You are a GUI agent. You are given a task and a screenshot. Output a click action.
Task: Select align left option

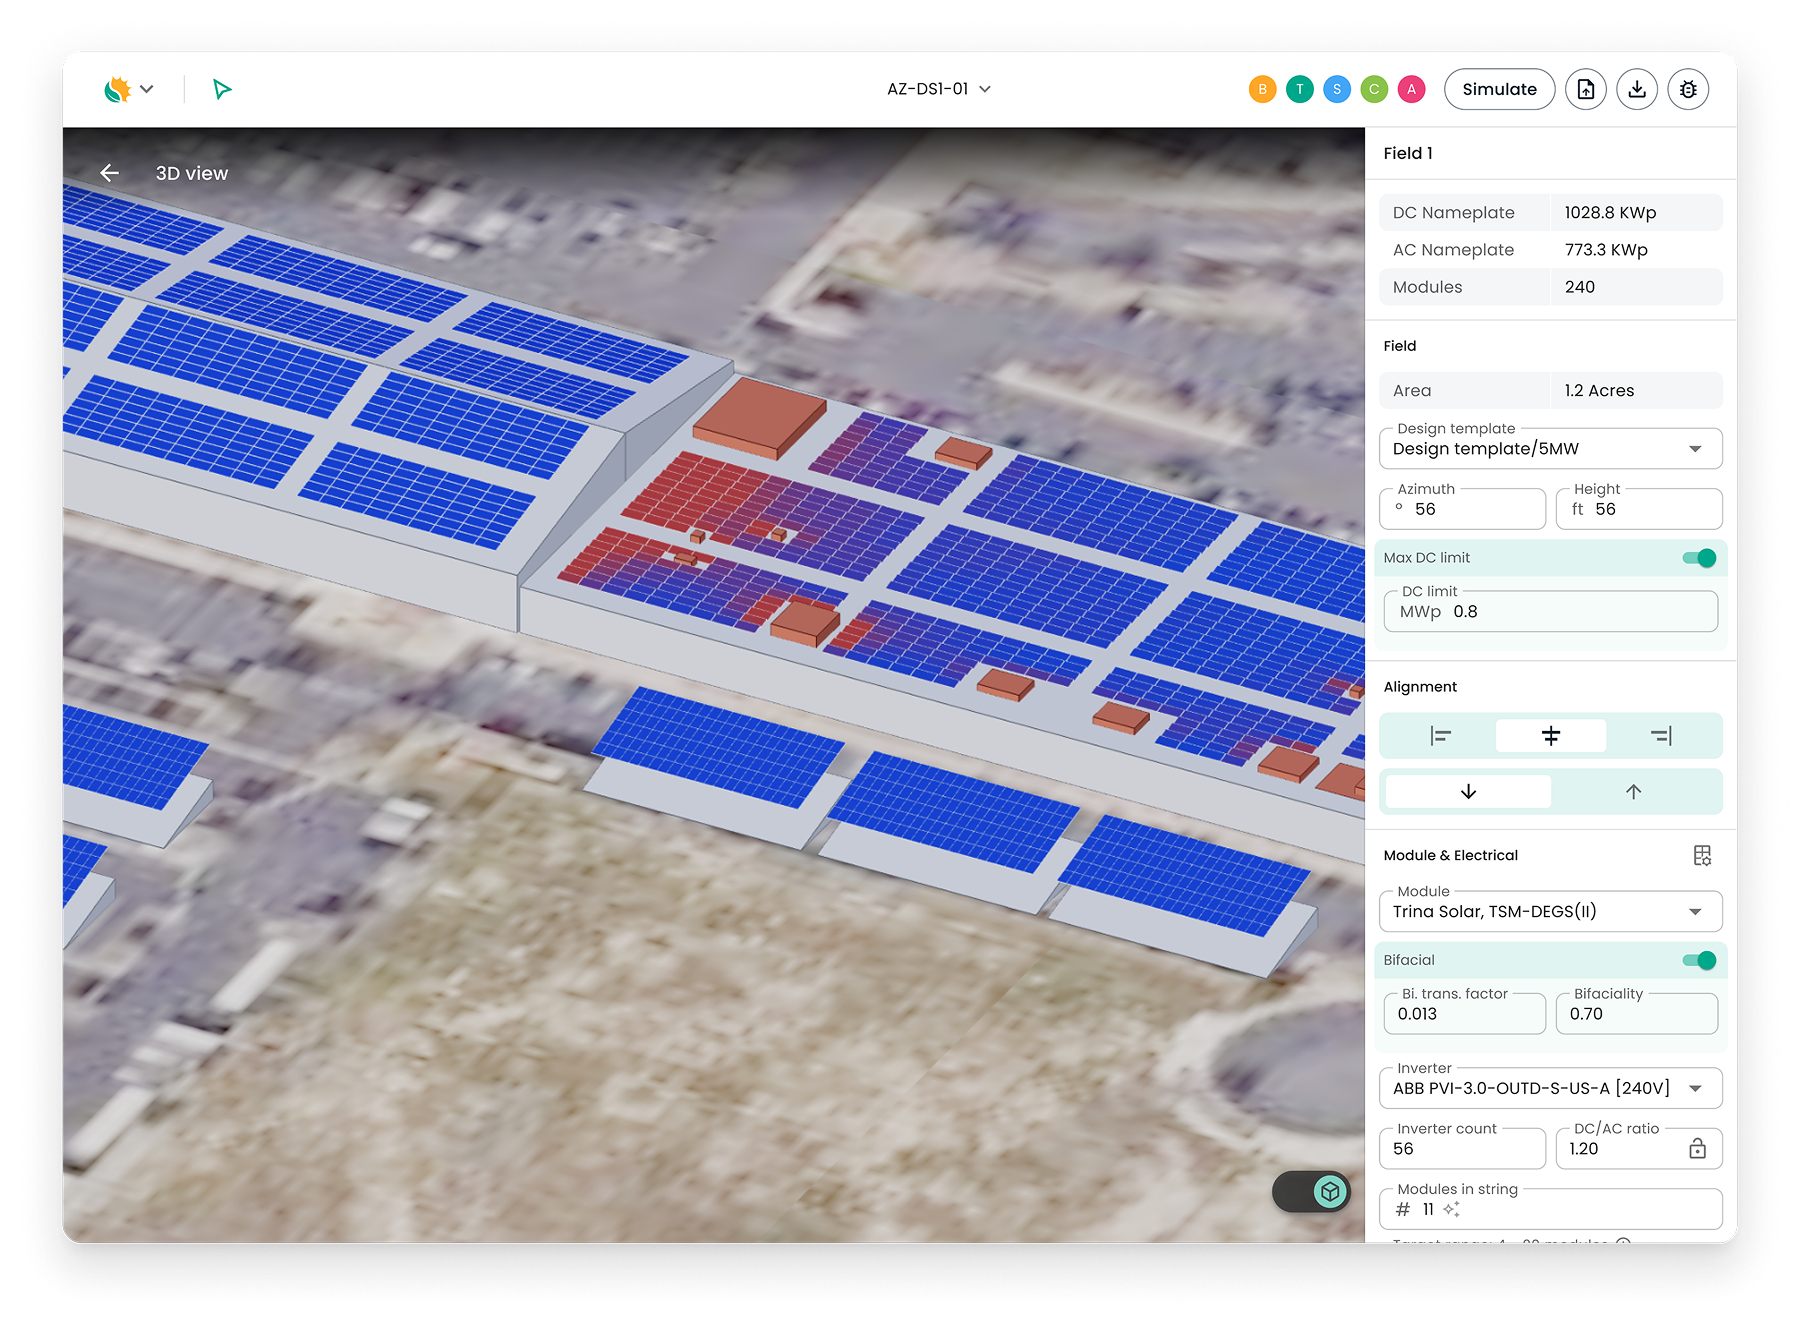tap(1440, 736)
